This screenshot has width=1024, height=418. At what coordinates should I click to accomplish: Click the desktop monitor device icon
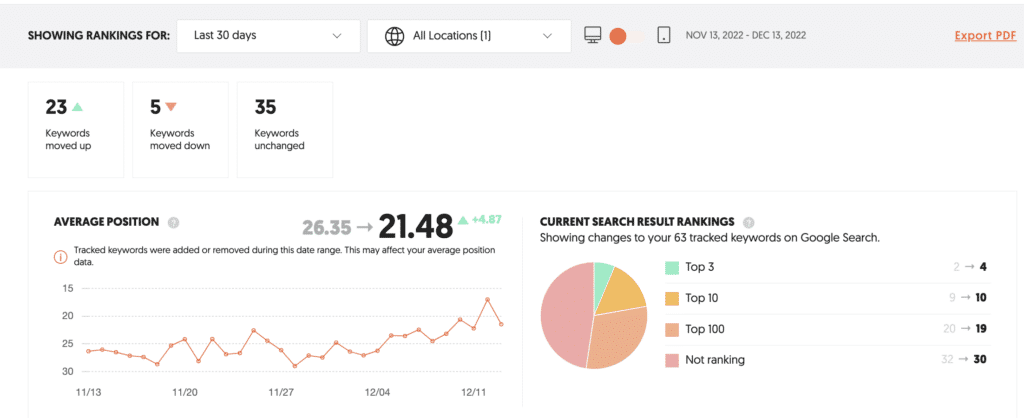point(593,36)
